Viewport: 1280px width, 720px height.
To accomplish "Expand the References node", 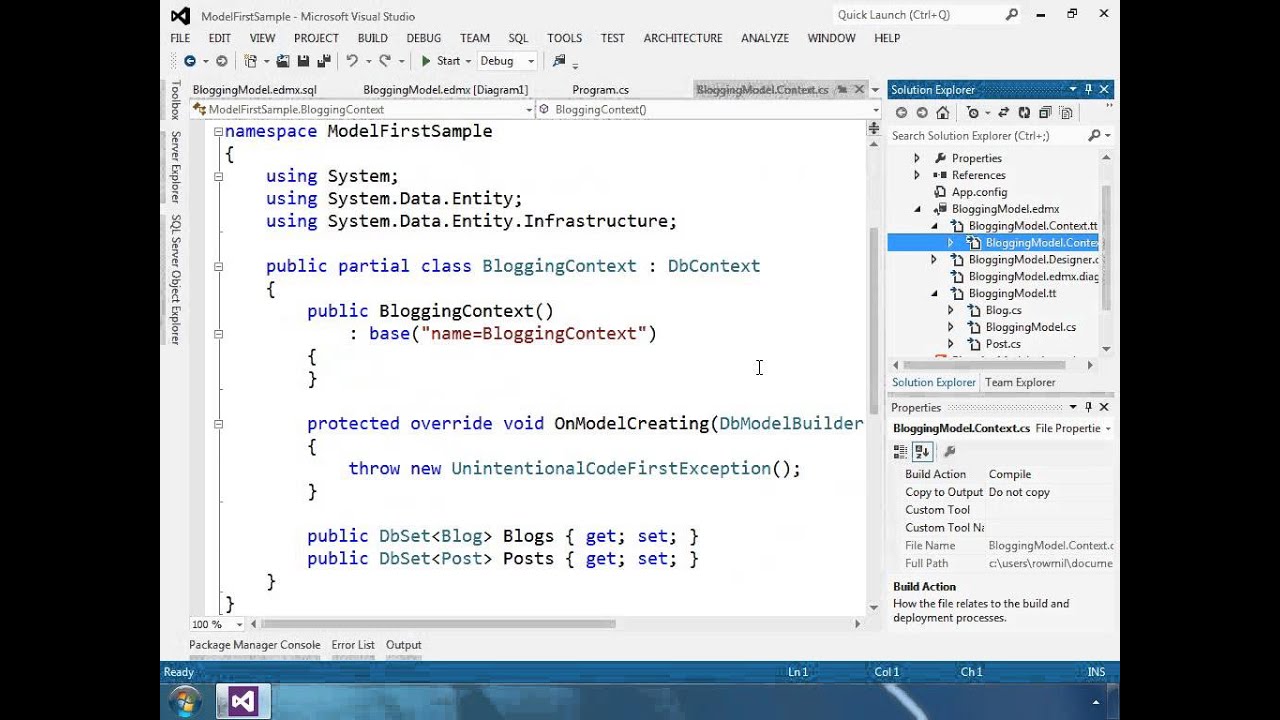I will tap(917, 175).
